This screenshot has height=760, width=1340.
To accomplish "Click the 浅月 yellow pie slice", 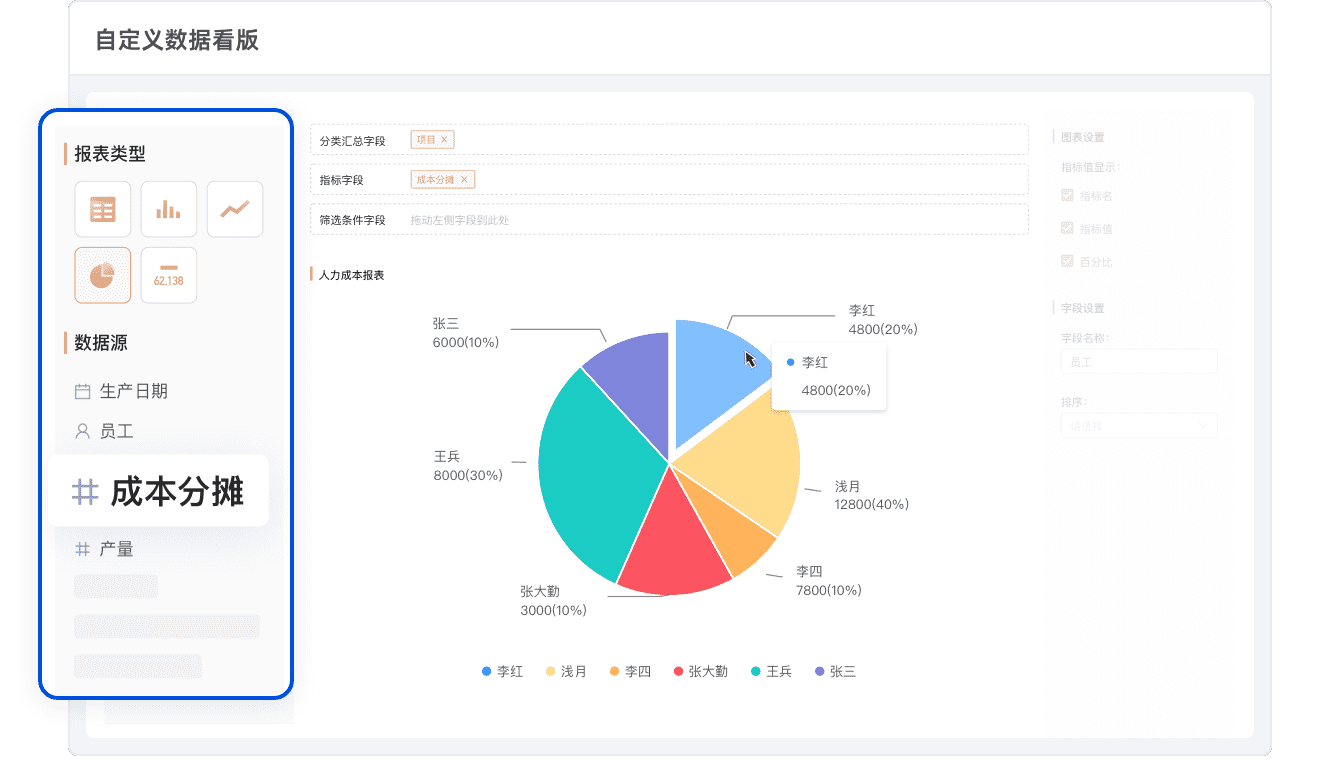I will pyautogui.click(x=752, y=470).
